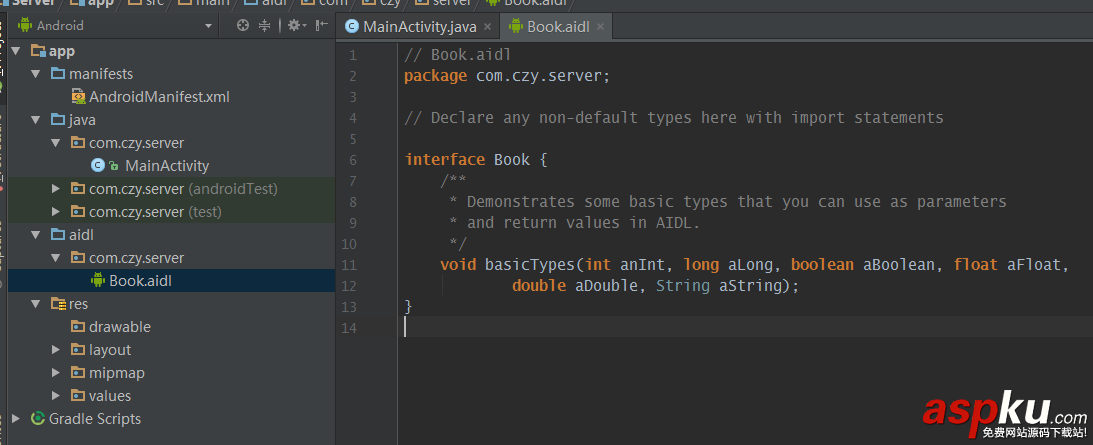The height and width of the screenshot is (445, 1093).
Task: Click Gradle Scripts label
Action: 95,418
